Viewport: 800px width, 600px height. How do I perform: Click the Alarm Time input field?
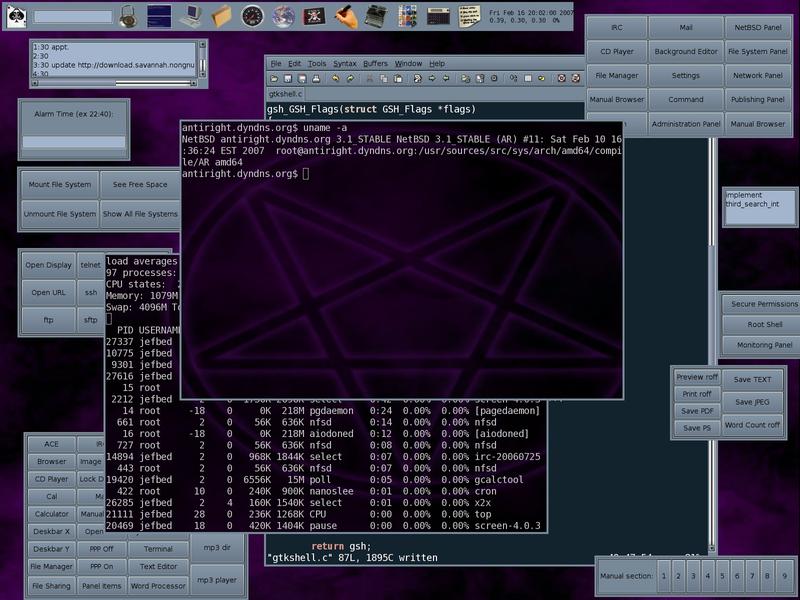(x=74, y=142)
